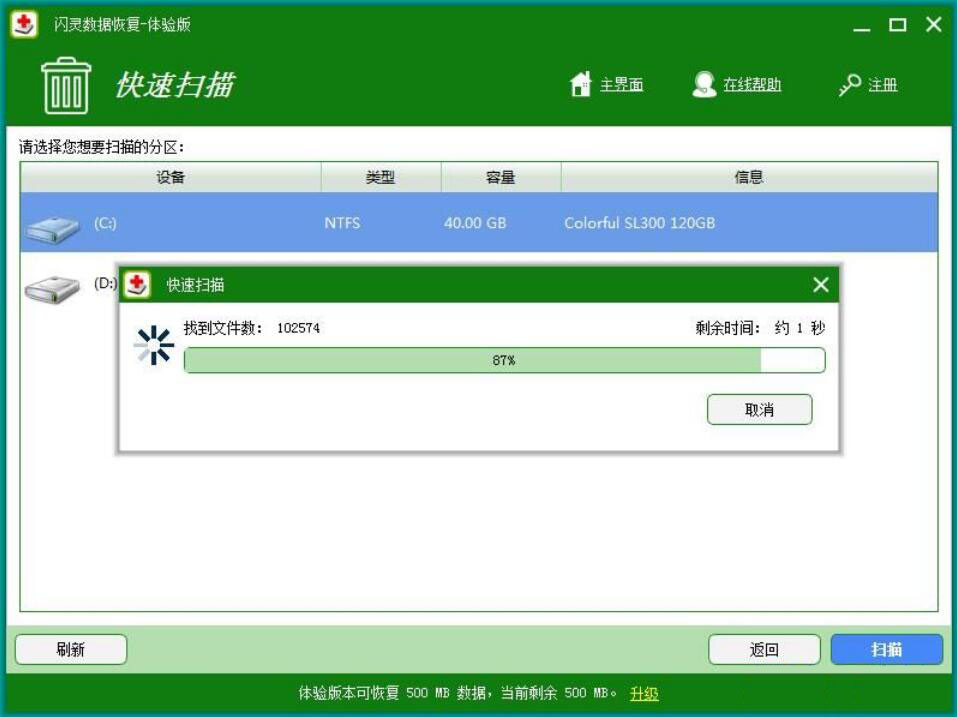Close the 快速扫描 progress dialog

[821, 284]
